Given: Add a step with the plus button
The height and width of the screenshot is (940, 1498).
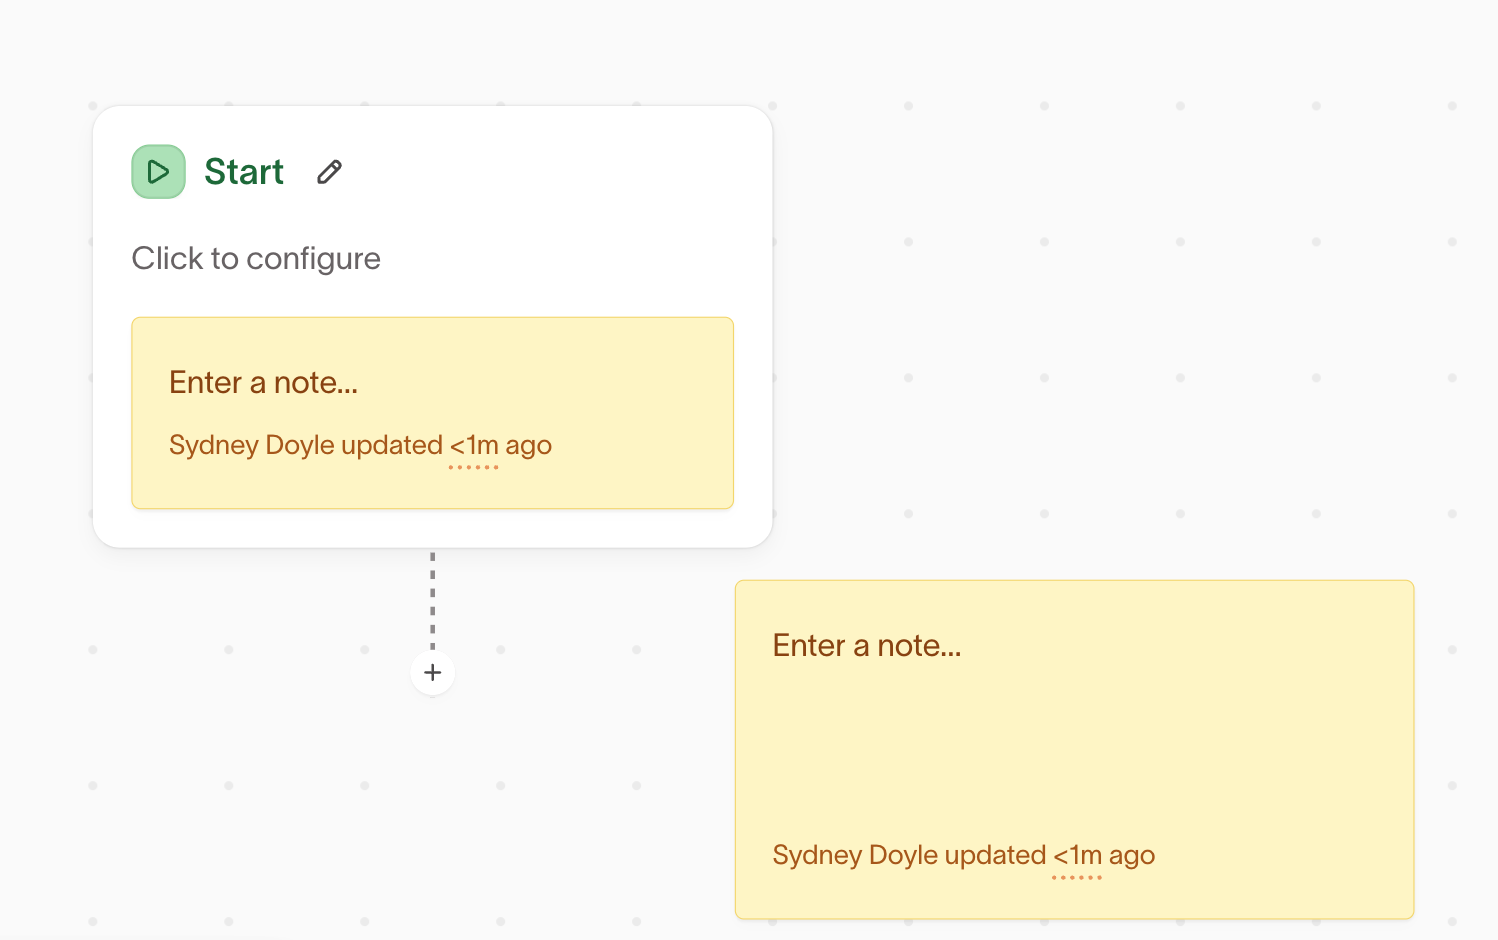Looking at the screenshot, I should 433,673.
